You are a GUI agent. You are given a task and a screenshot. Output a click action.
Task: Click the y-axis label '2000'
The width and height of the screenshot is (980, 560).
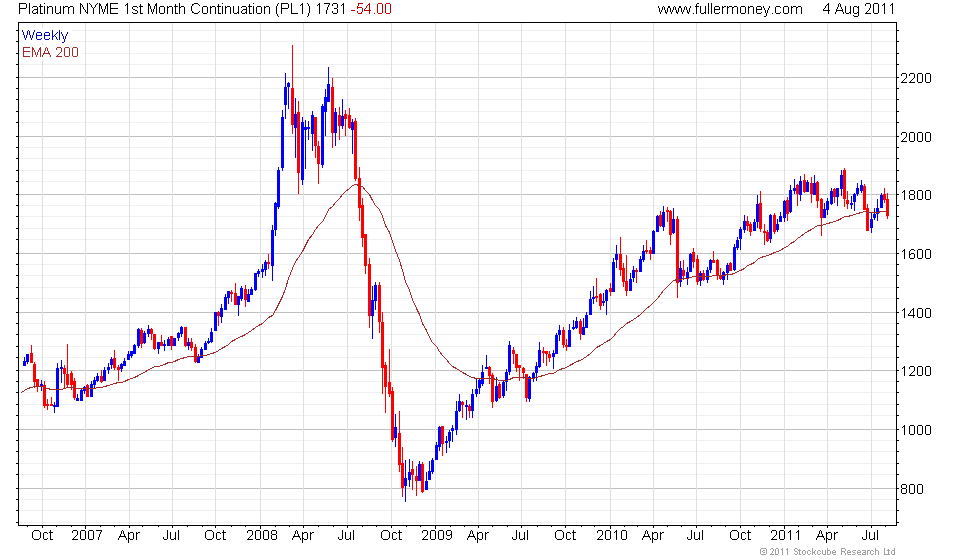(916, 137)
